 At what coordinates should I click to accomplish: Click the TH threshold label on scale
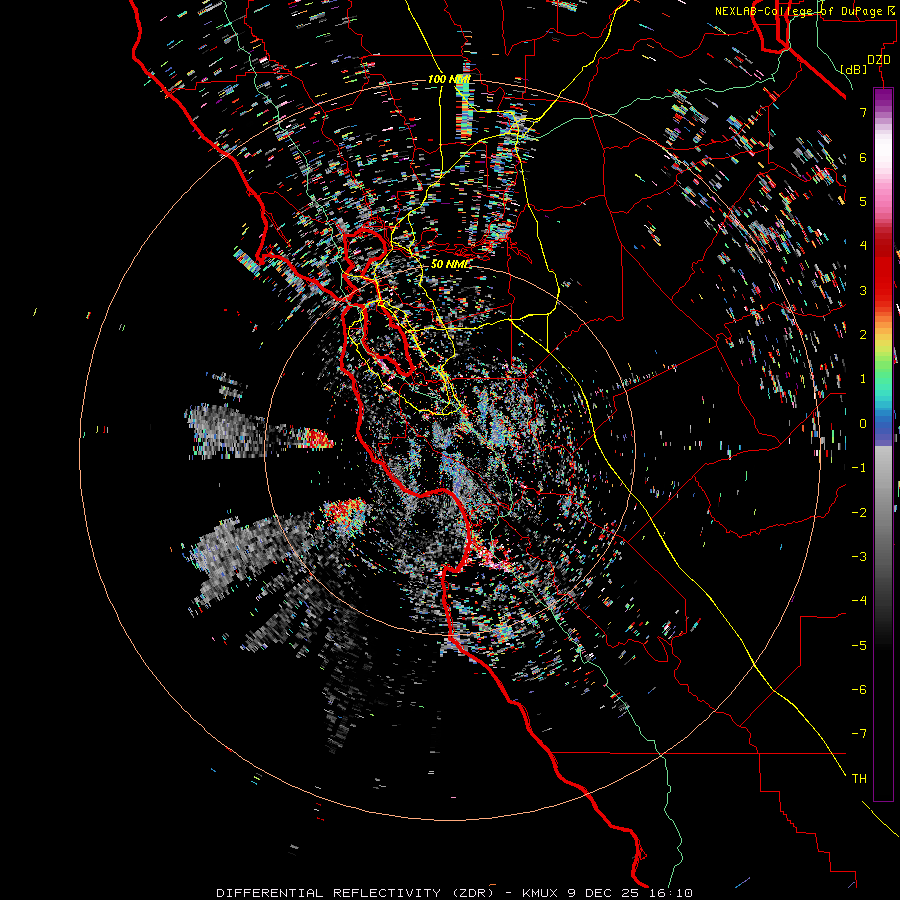(x=859, y=778)
